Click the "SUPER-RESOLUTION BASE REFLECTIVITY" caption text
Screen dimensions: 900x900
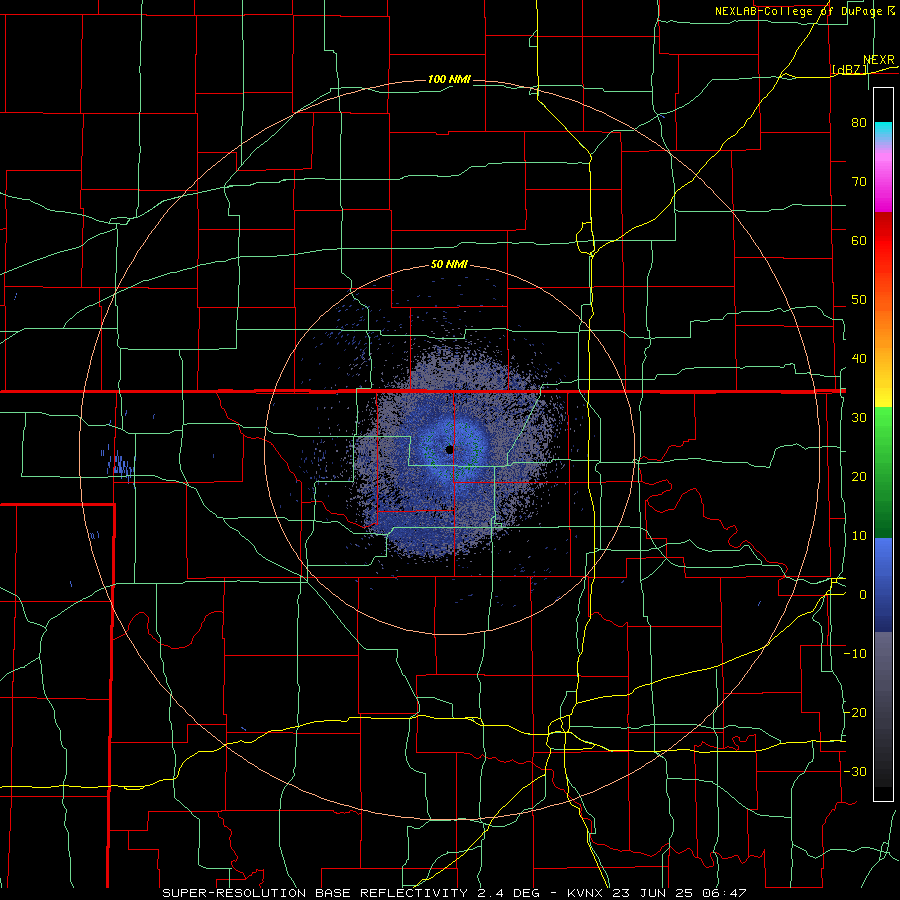pyautogui.click(x=315, y=893)
